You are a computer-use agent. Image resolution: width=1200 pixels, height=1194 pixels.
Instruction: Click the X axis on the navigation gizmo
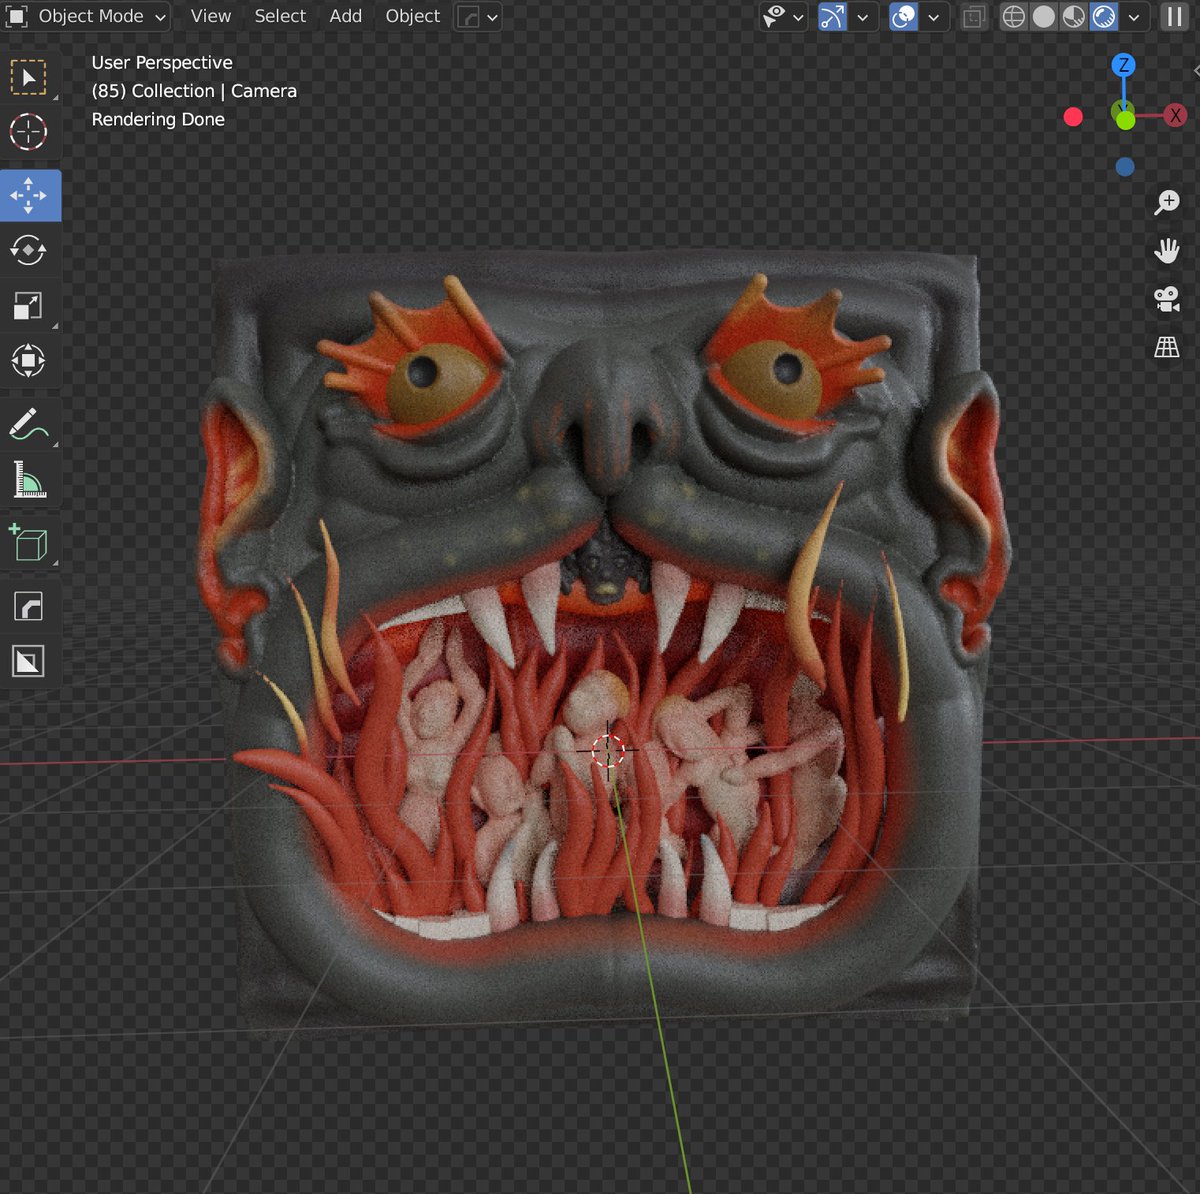pyautogui.click(x=1175, y=116)
